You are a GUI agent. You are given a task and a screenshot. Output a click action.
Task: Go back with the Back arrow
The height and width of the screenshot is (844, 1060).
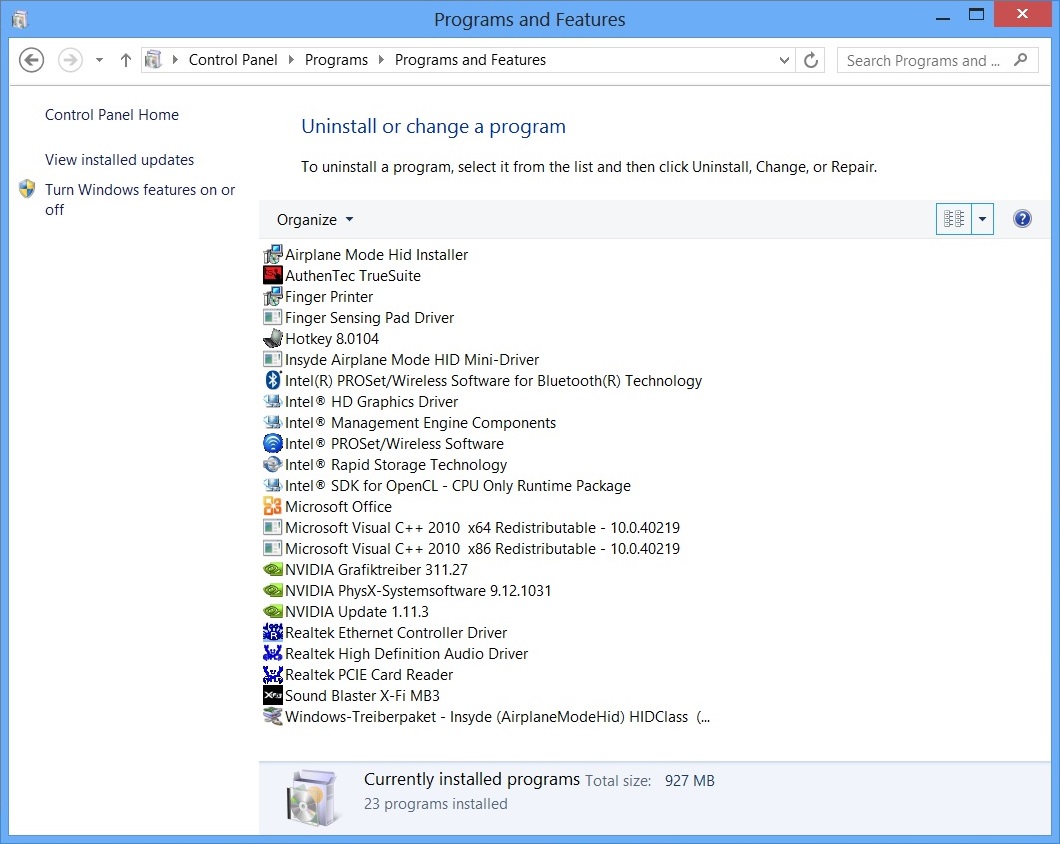[x=31, y=60]
